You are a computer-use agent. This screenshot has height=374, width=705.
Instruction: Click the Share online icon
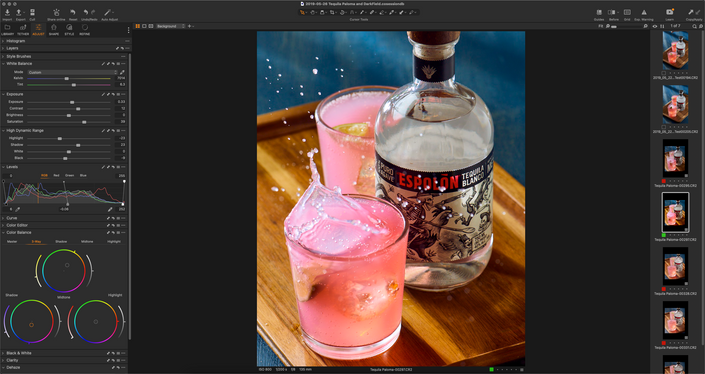click(x=57, y=13)
